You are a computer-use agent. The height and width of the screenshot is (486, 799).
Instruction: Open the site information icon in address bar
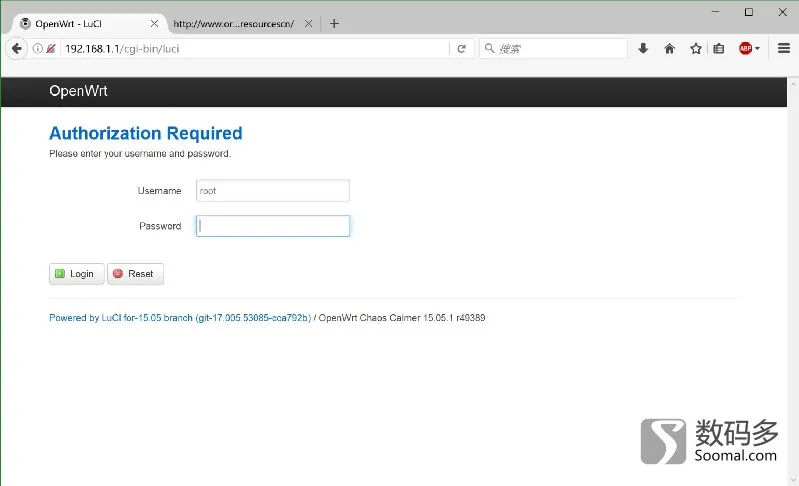38,49
